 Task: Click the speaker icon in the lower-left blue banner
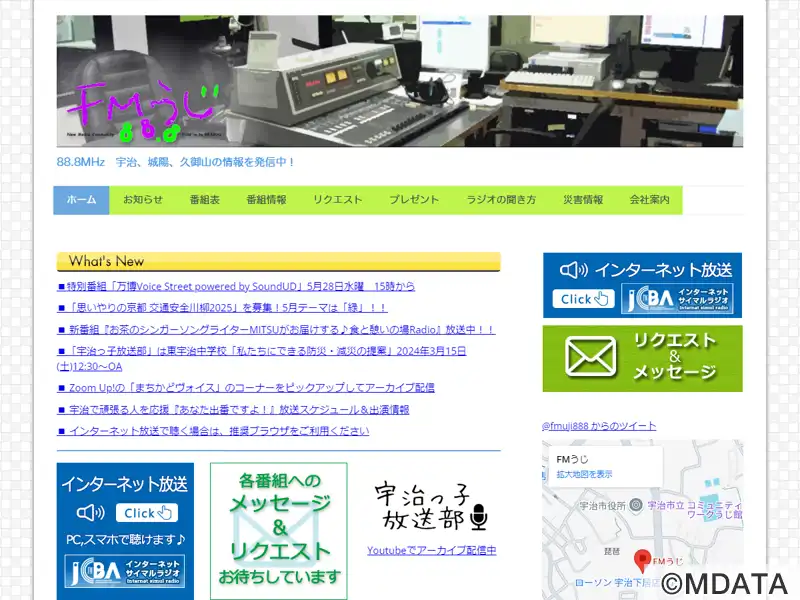91,512
